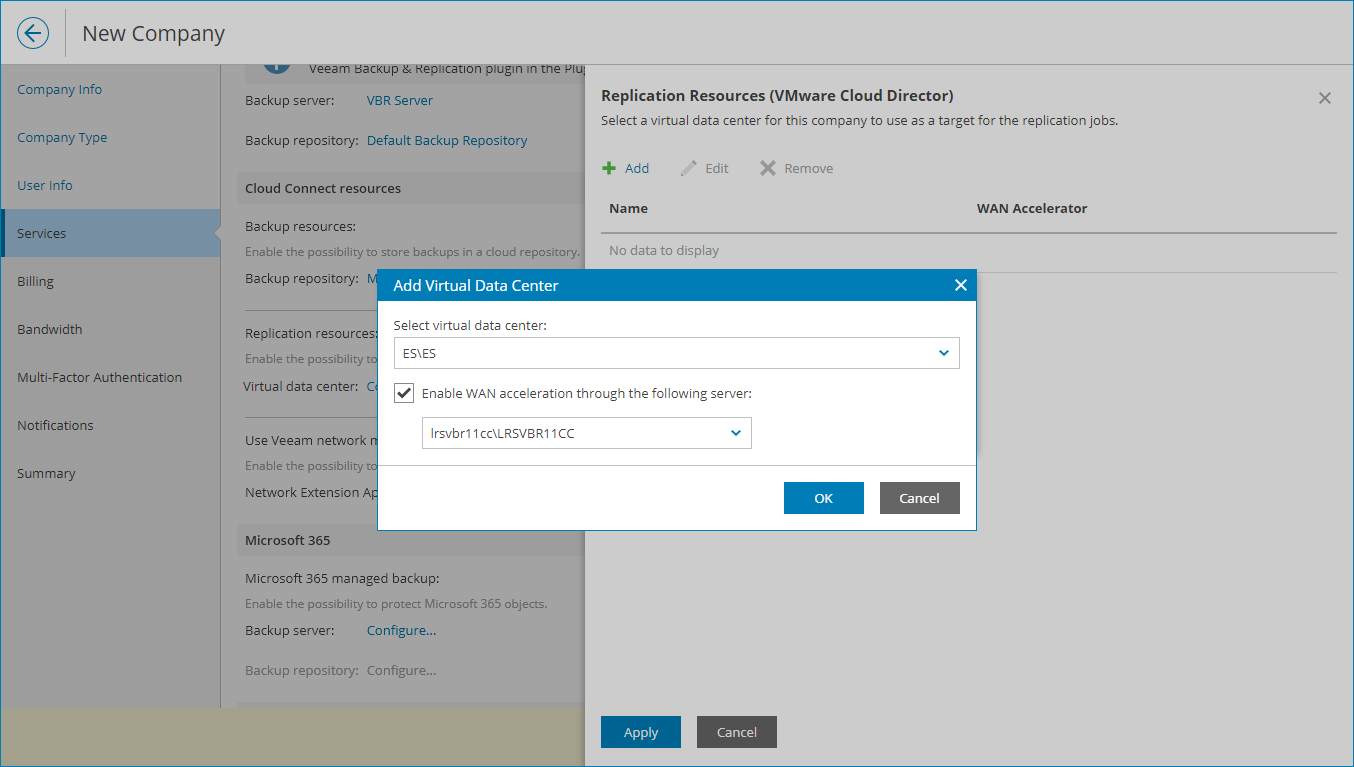Select the Multi-Factor Authentication step
This screenshot has height=767, width=1354.
point(99,377)
